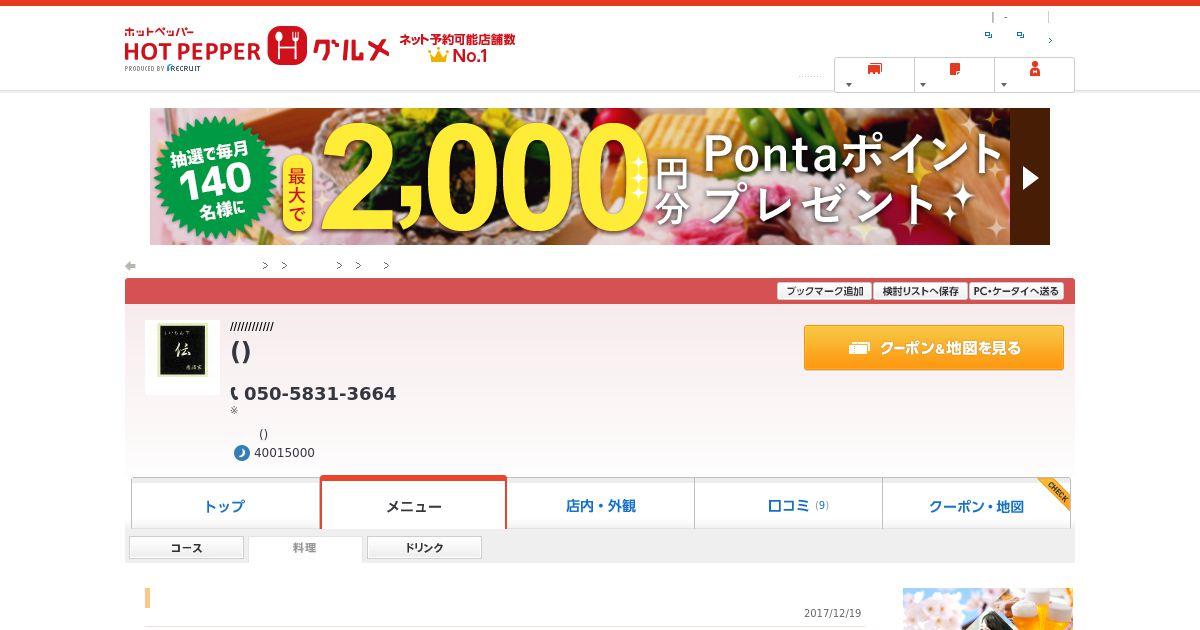Viewport: 1200px width, 630px height.
Task: Click the クーポン&地図を見る orange button
Action: coord(934,348)
